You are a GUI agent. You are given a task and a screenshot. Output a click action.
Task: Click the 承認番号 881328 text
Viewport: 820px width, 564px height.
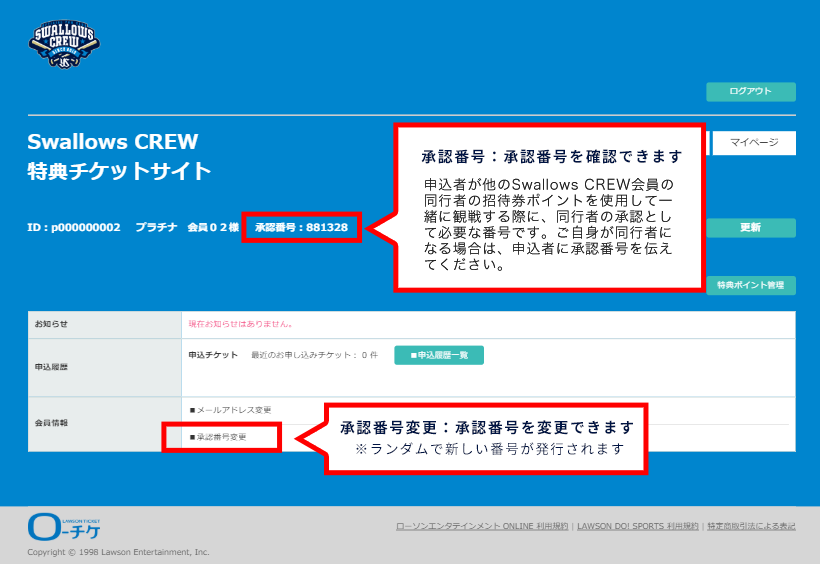[x=301, y=228]
